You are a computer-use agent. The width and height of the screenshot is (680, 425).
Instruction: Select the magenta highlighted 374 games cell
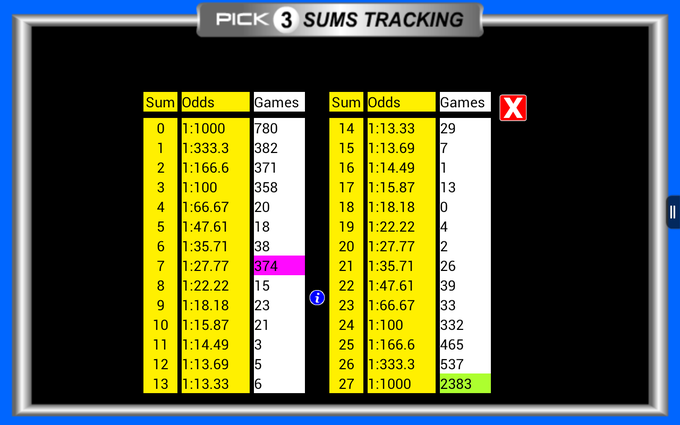pyautogui.click(x=279, y=265)
